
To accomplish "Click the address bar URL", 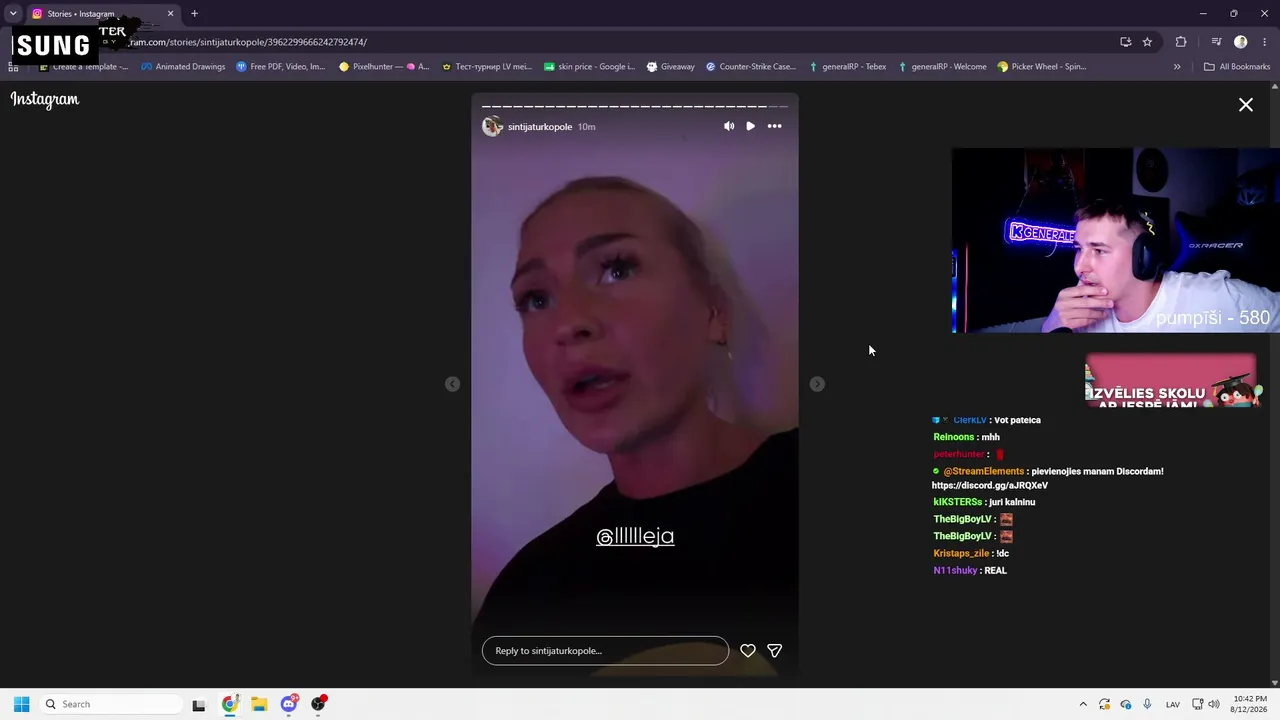I will point(248,42).
